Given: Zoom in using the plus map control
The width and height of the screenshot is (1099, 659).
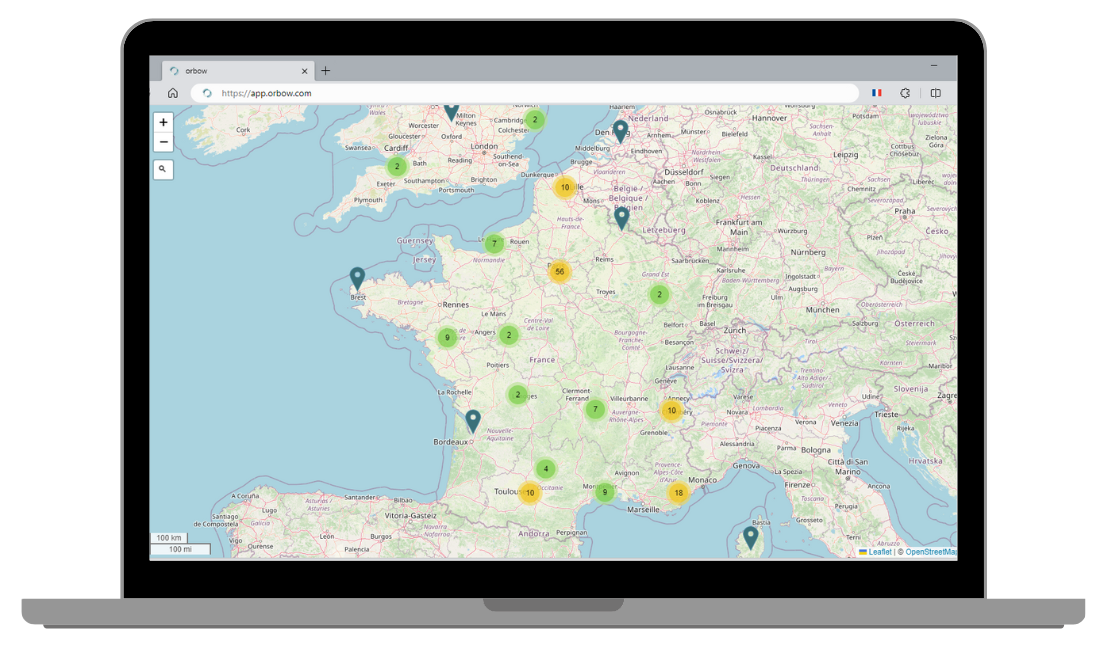Looking at the screenshot, I should [x=163, y=122].
